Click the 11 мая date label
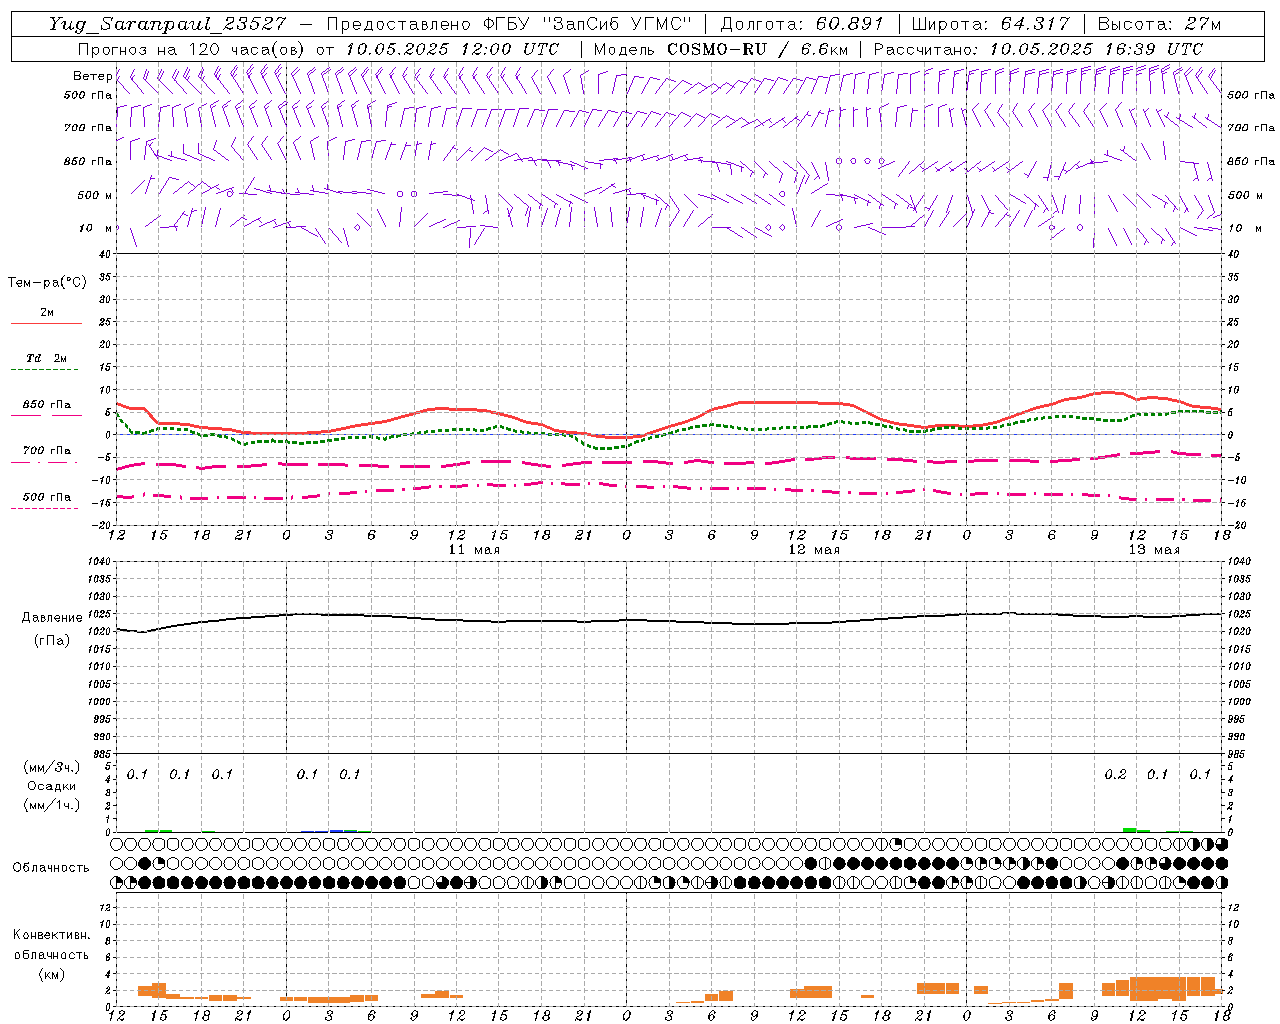 474,550
